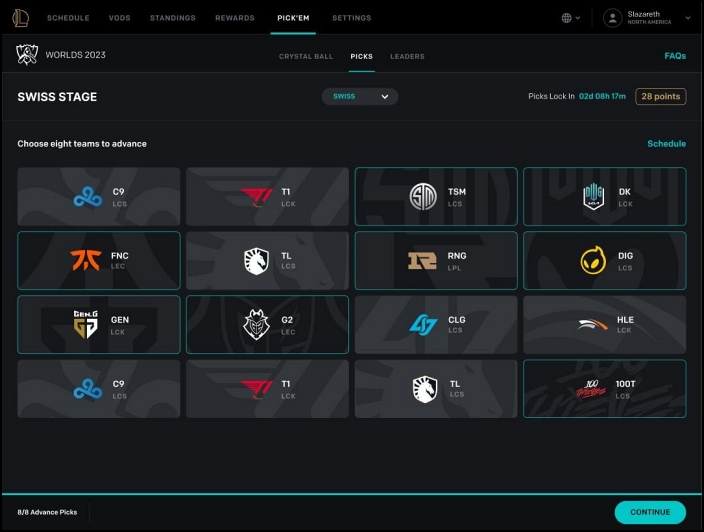Click the G2 Esports logo icon

tap(256, 325)
